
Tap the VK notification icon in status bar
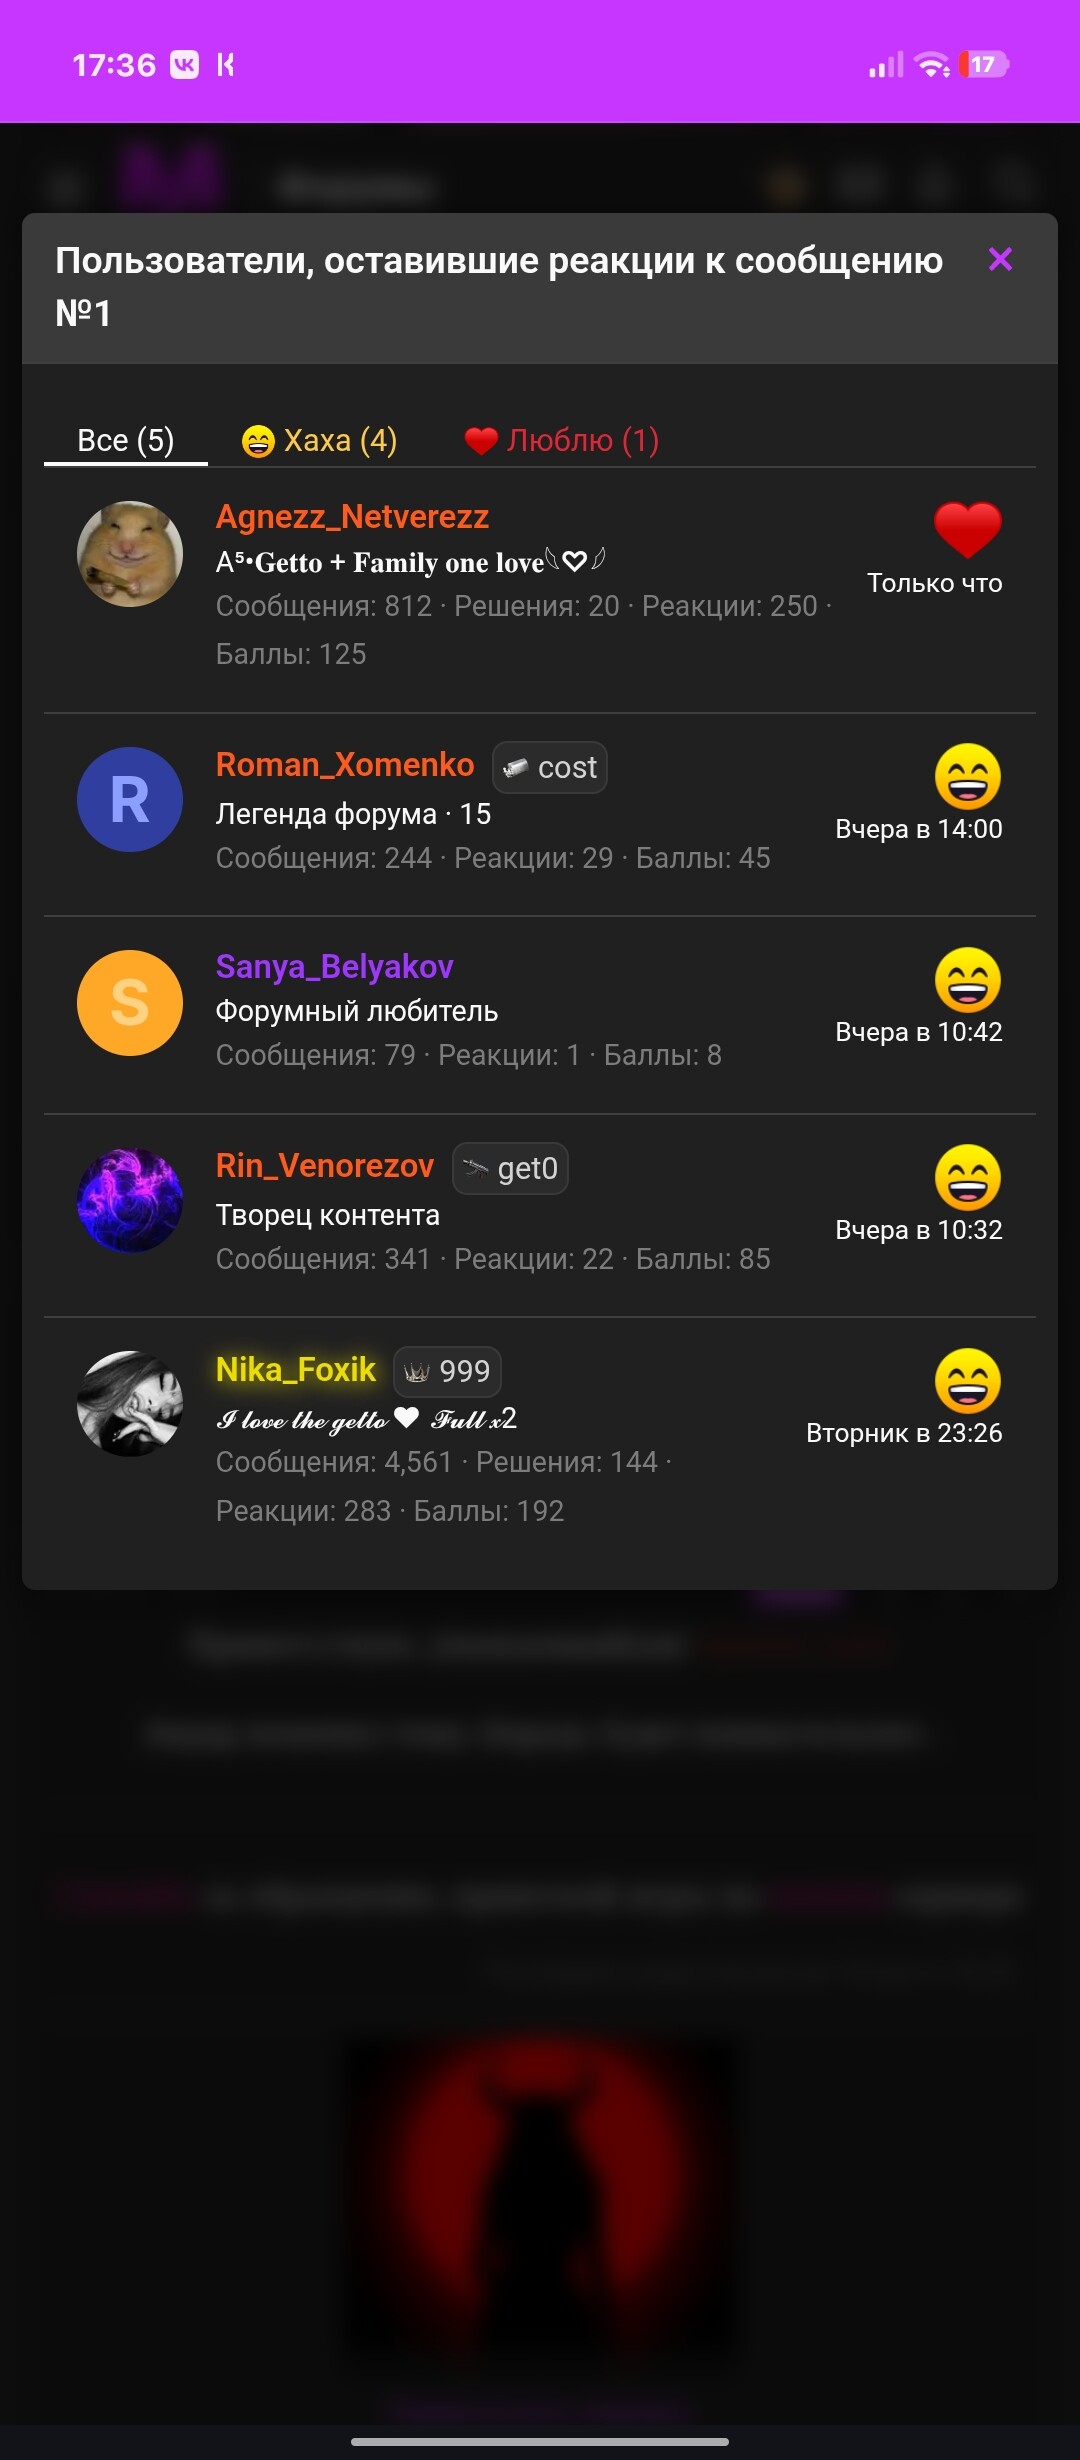pos(184,65)
